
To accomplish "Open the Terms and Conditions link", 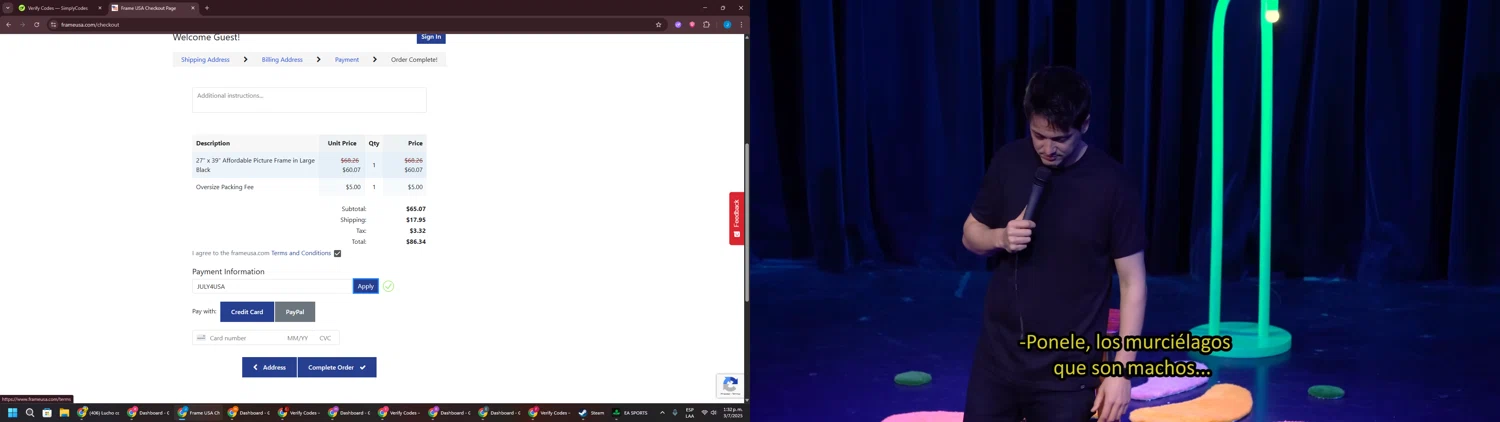I will [301, 253].
